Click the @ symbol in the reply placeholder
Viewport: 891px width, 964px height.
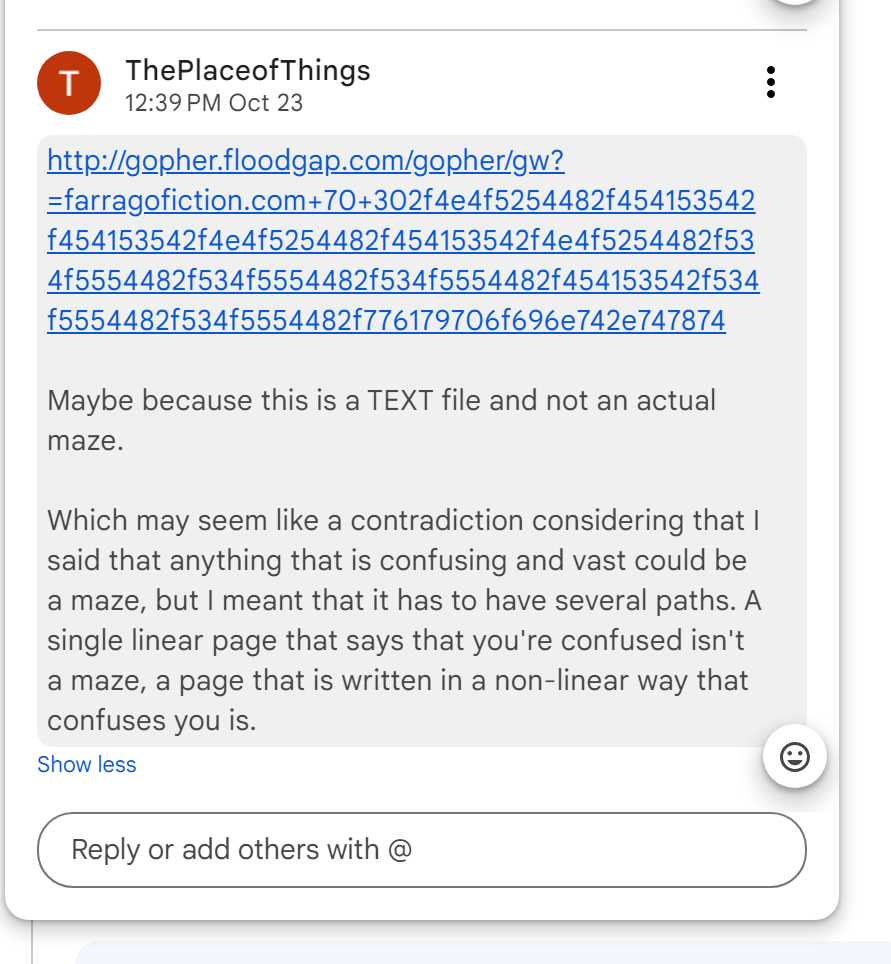399,850
